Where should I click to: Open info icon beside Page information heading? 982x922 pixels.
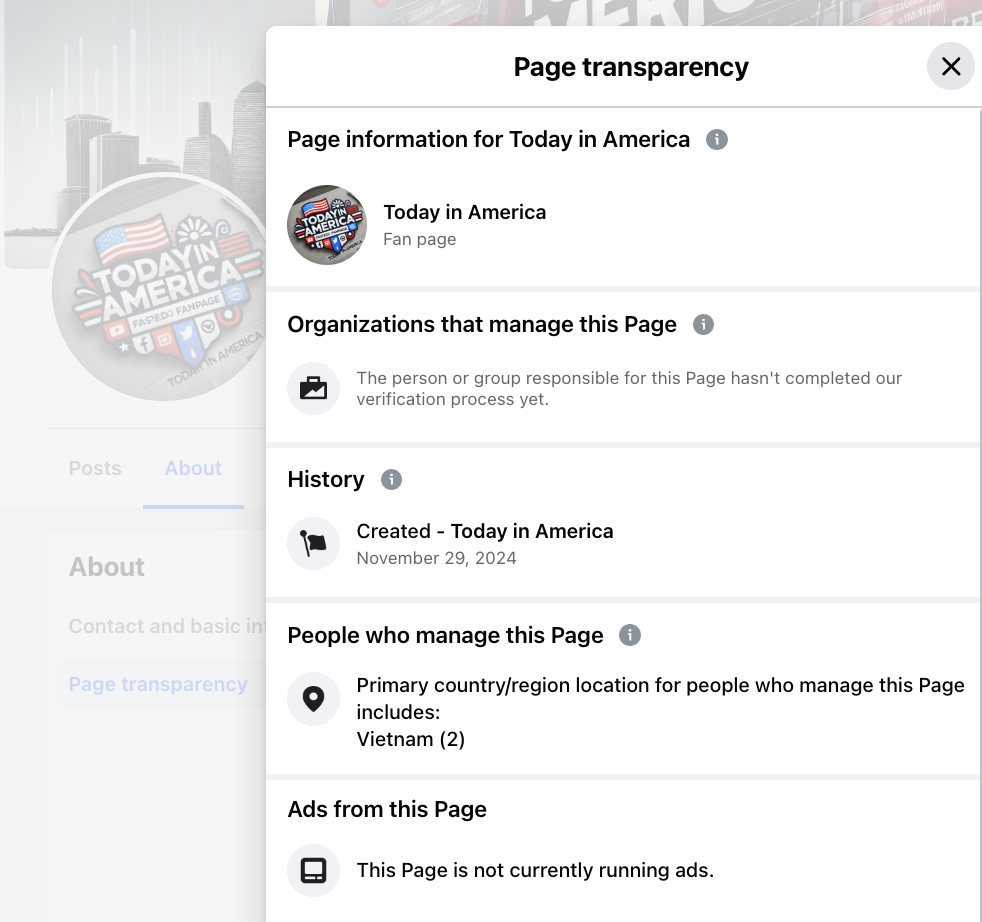tap(716, 140)
